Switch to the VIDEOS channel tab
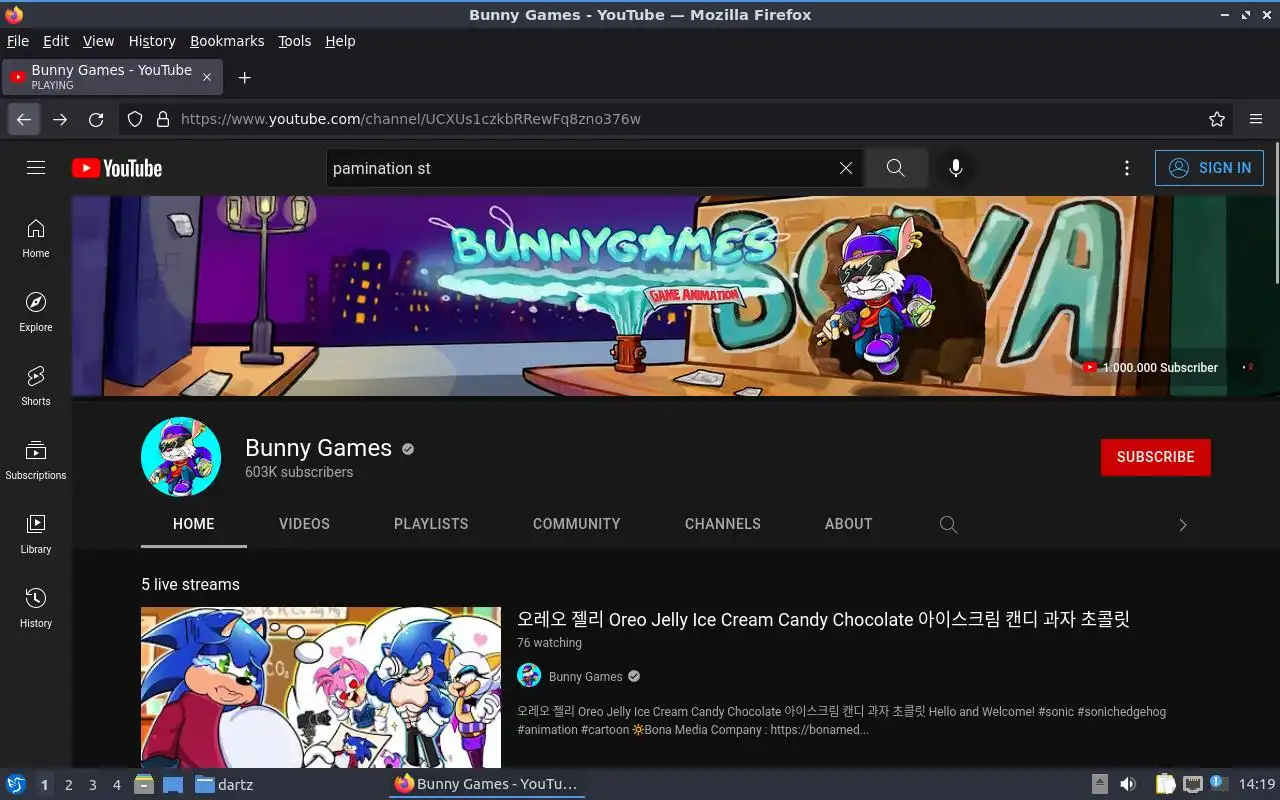1280x800 pixels. [304, 524]
